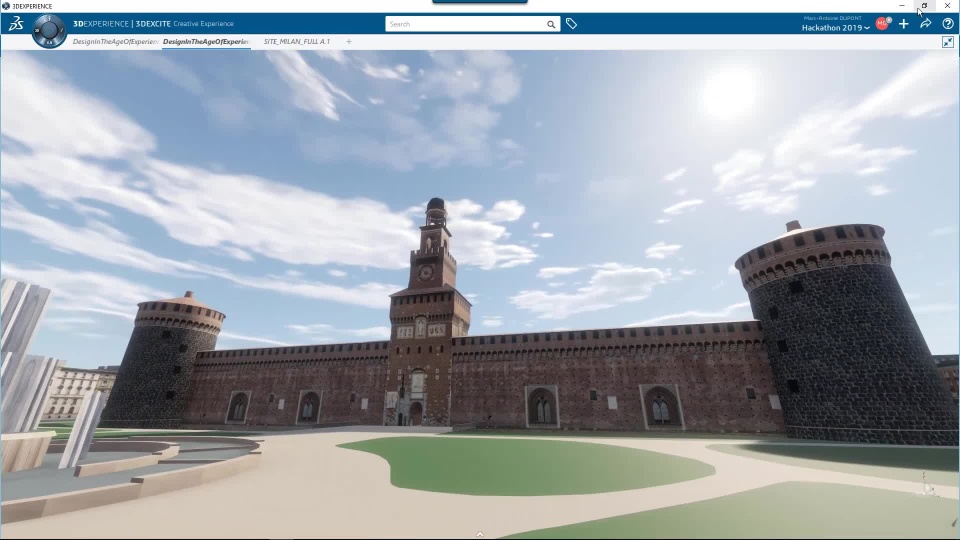
Task: Minimize the 3DEXPERIENCE window
Action: [x=902, y=6]
